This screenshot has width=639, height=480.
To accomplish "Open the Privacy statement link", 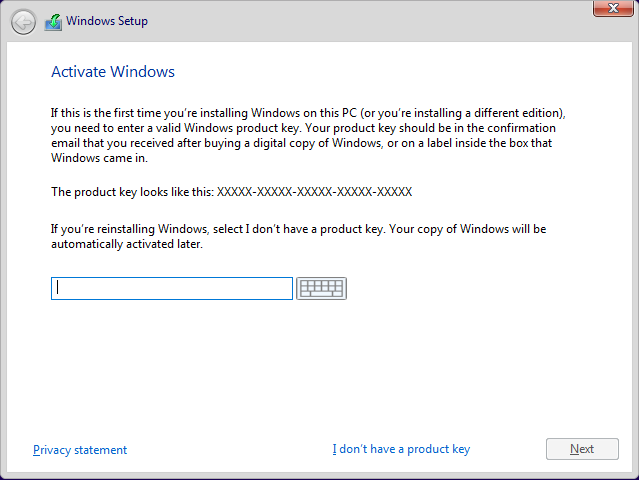I will 80,450.
